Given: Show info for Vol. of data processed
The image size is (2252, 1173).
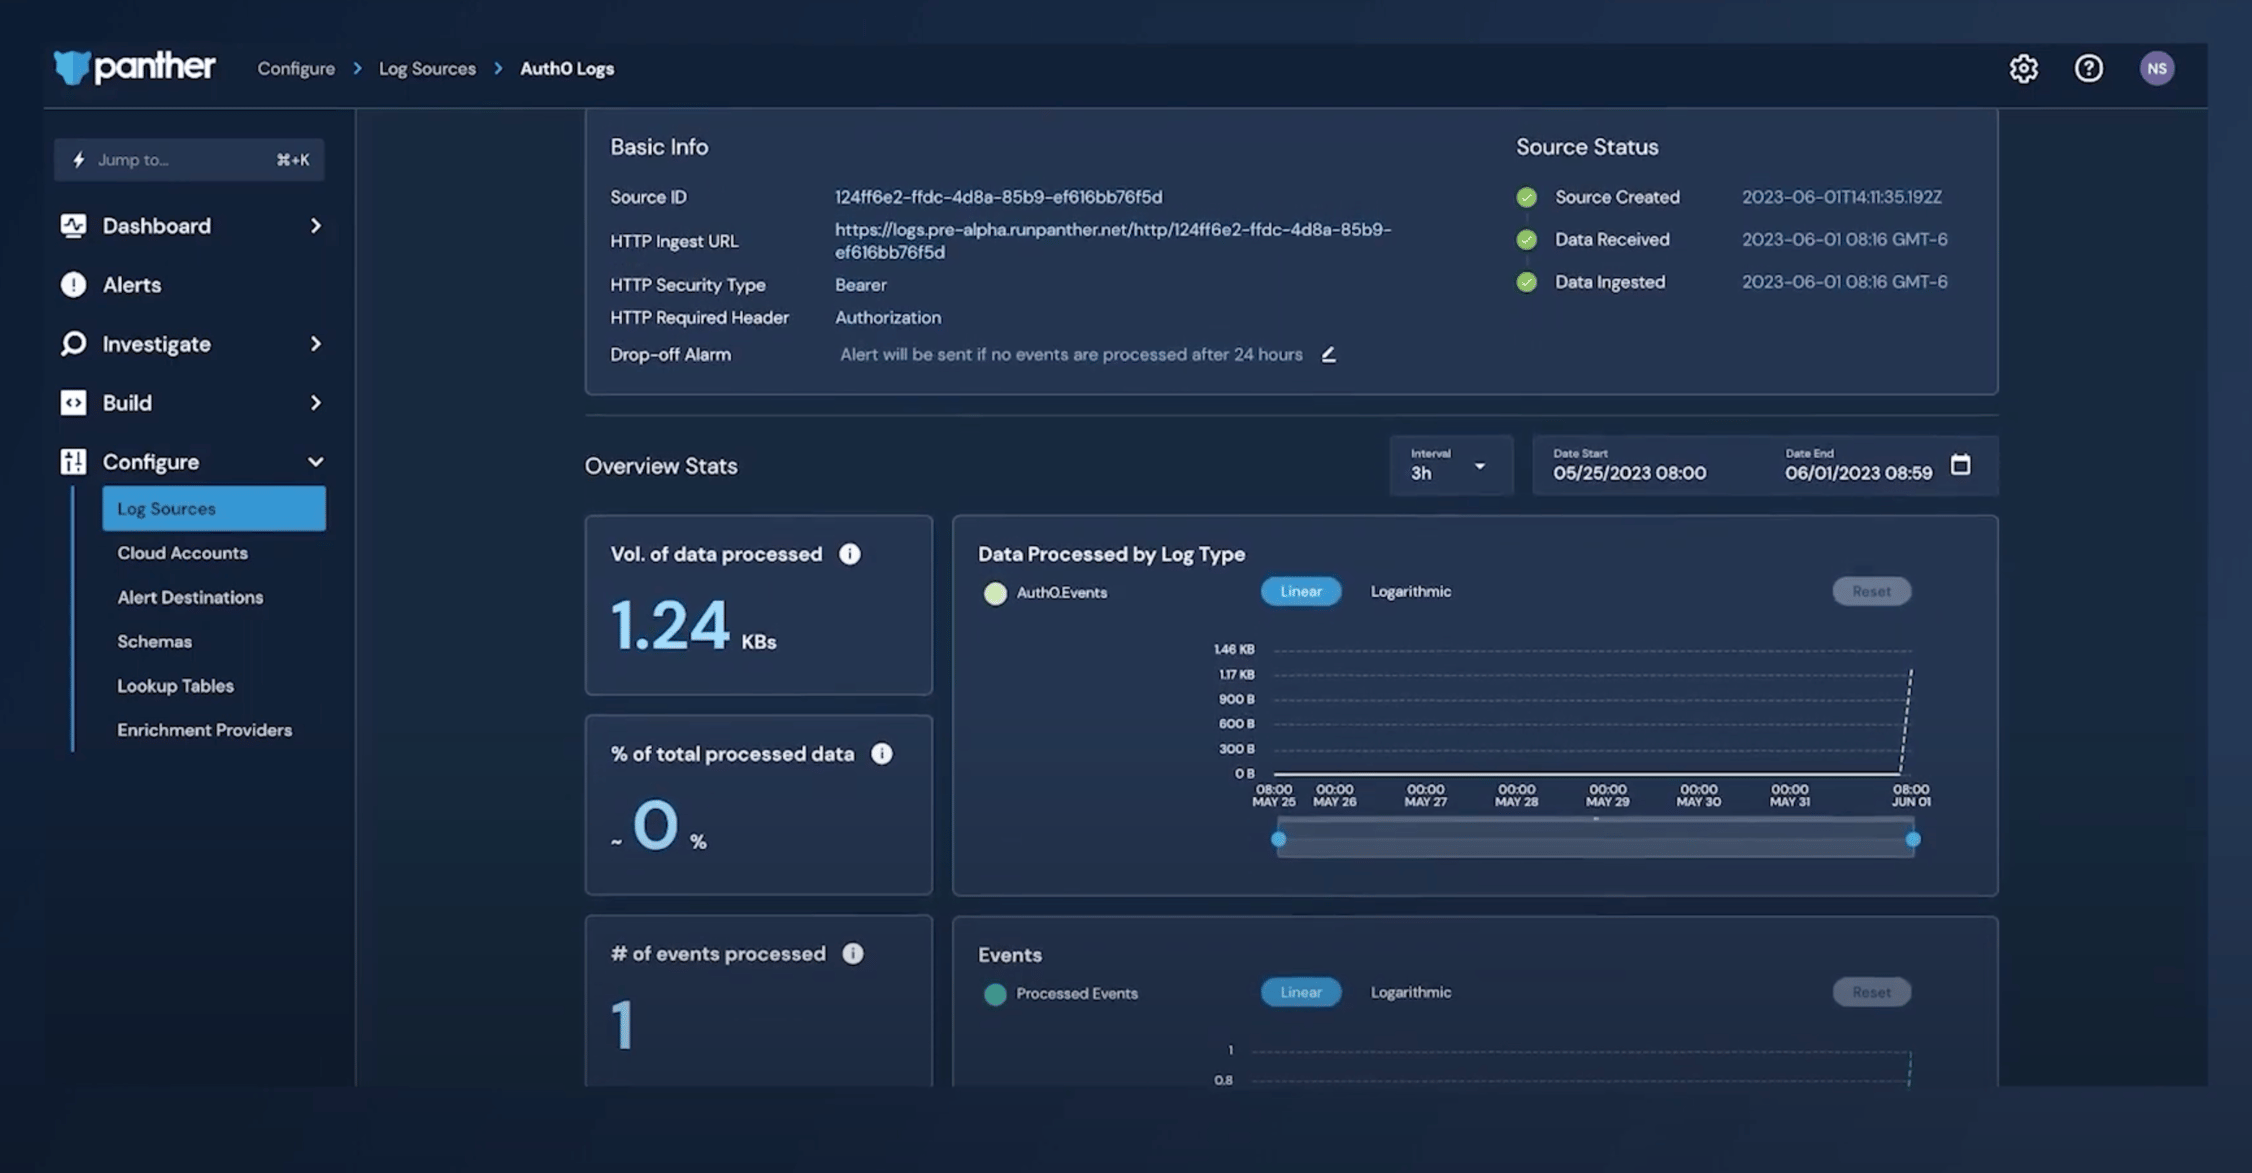Looking at the screenshot, I should pyautogui.click(x=850, y=554).
